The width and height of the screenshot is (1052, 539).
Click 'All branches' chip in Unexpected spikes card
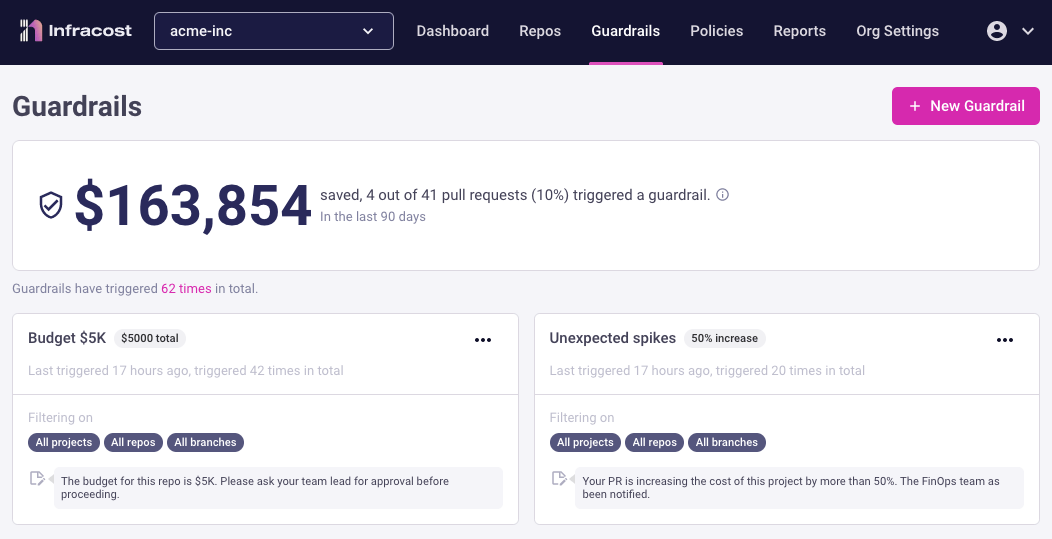(x=727, y=442)
